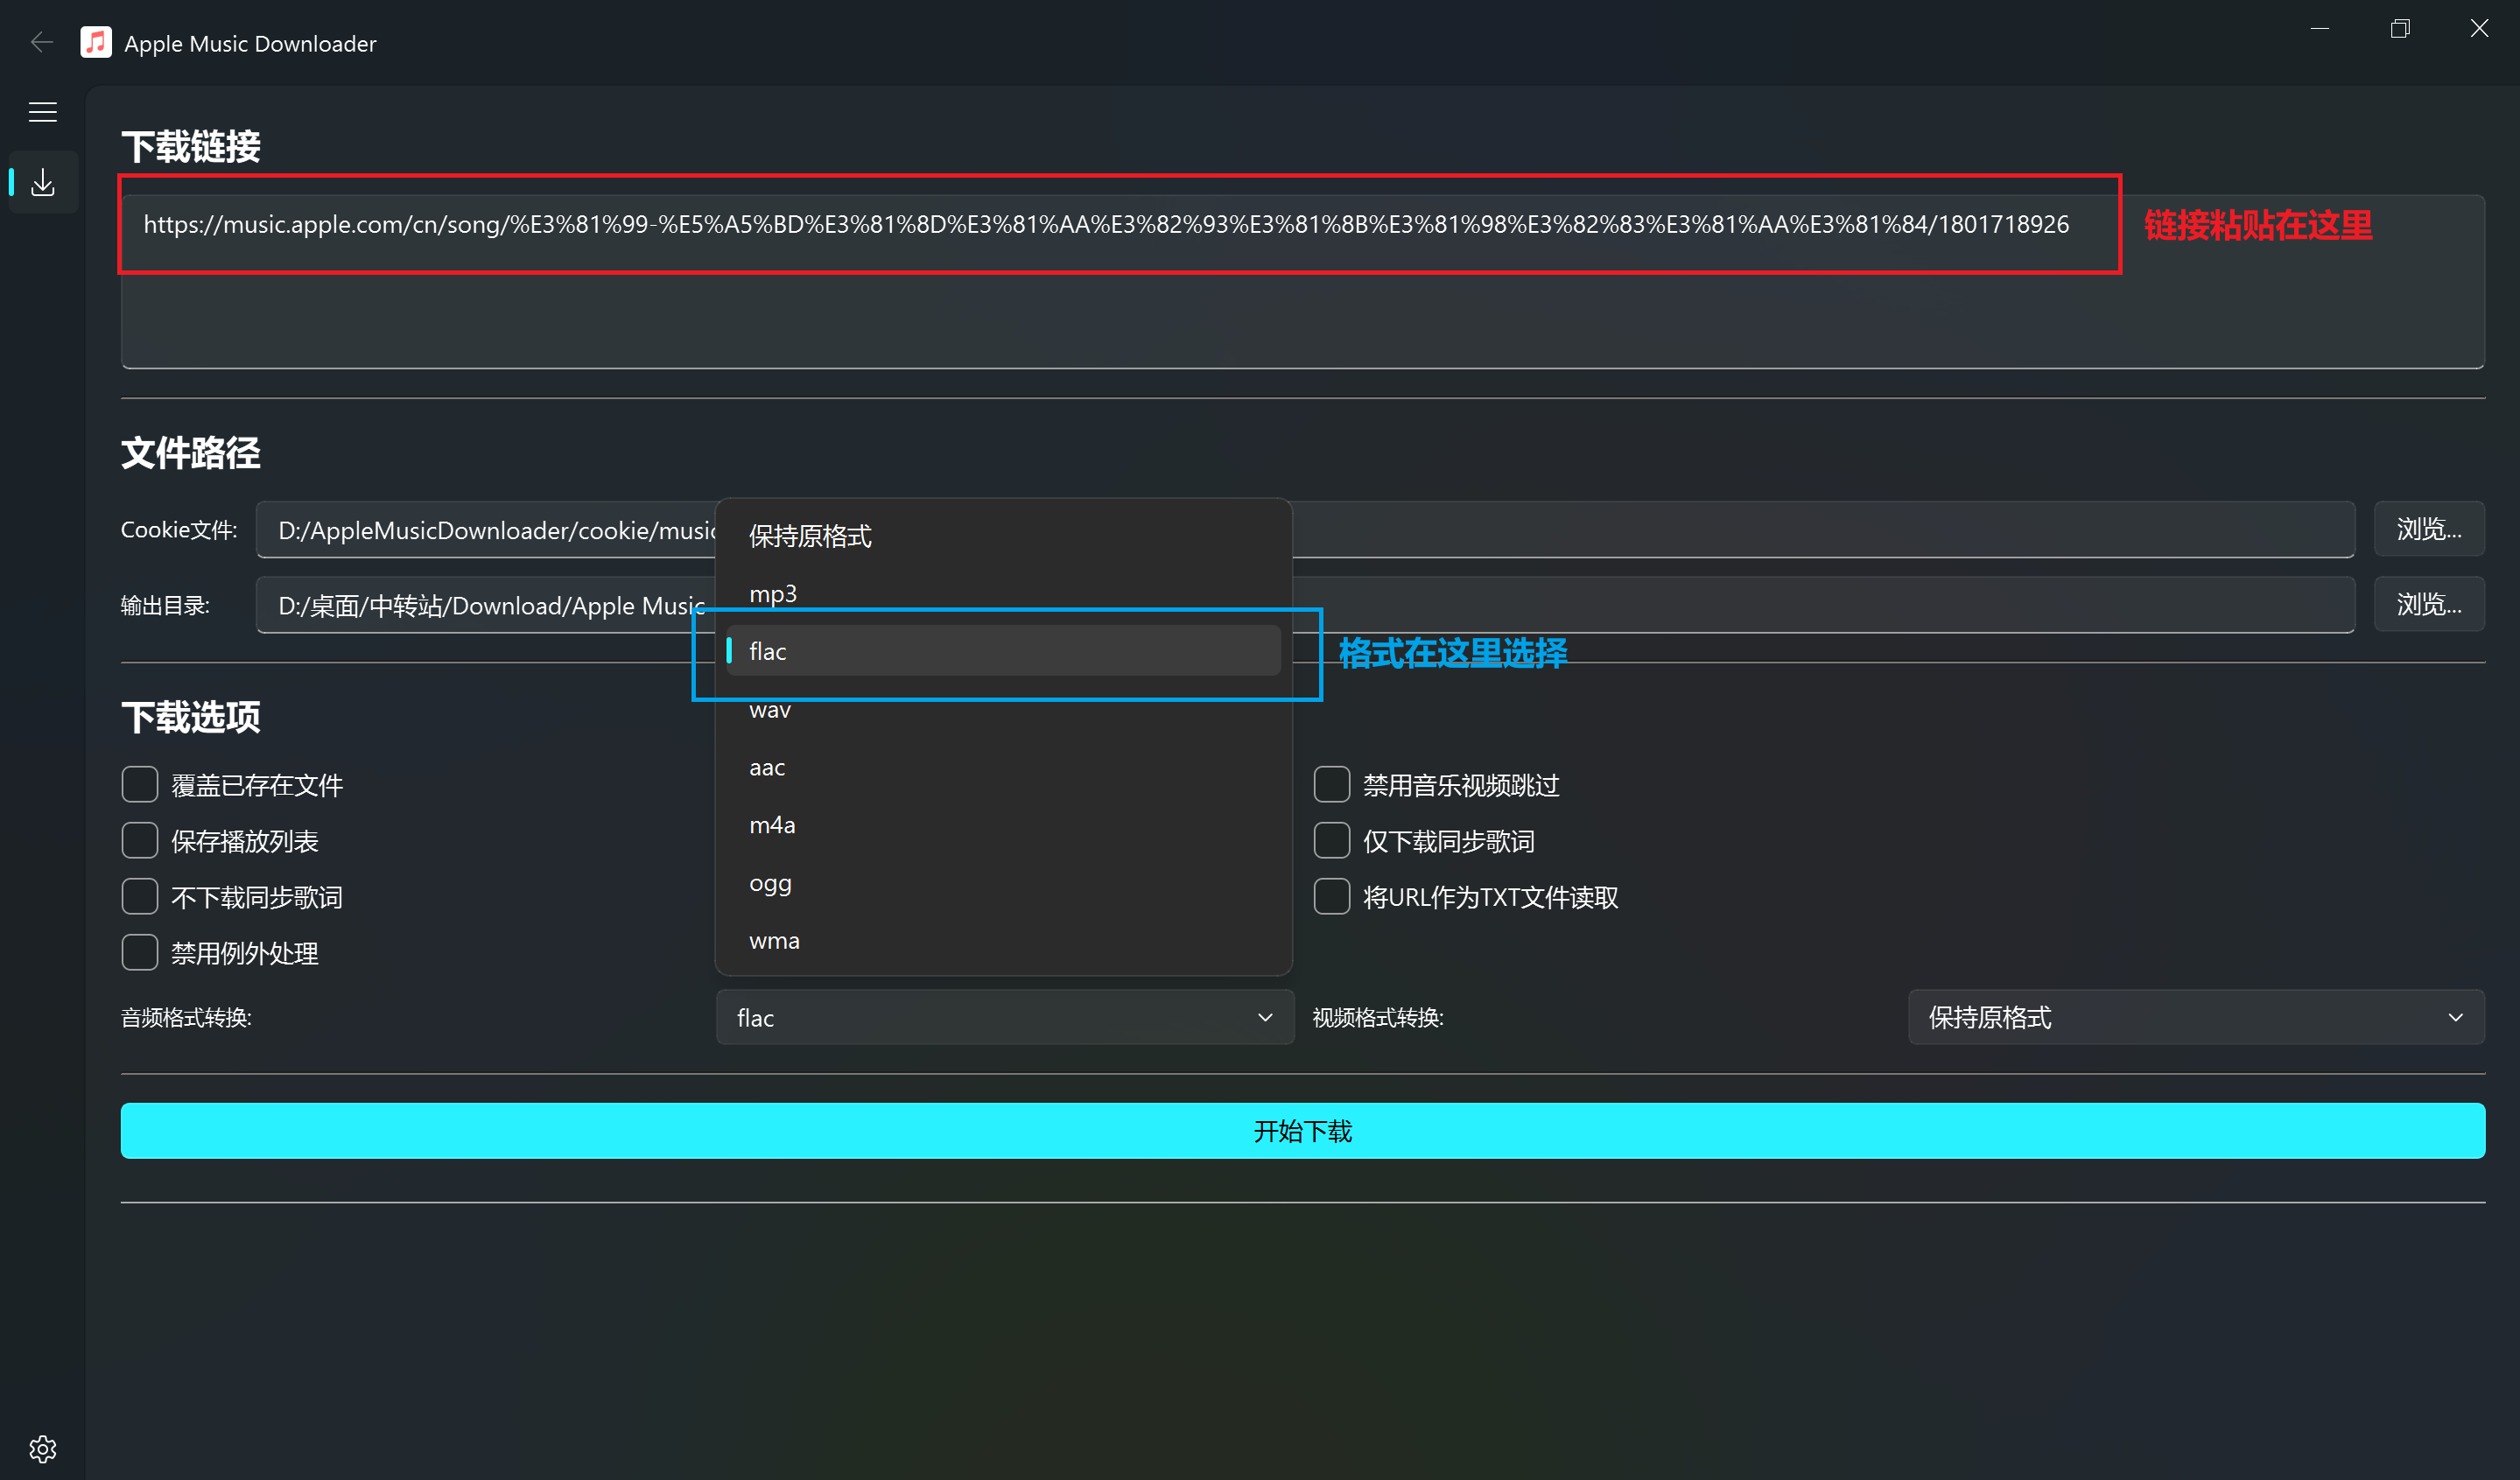The width and height of the screenshot is (2520, 1480).
Task: Minimize the Apple Music Downloader window
Action: pyautogui.click(x=2320, y=28)
